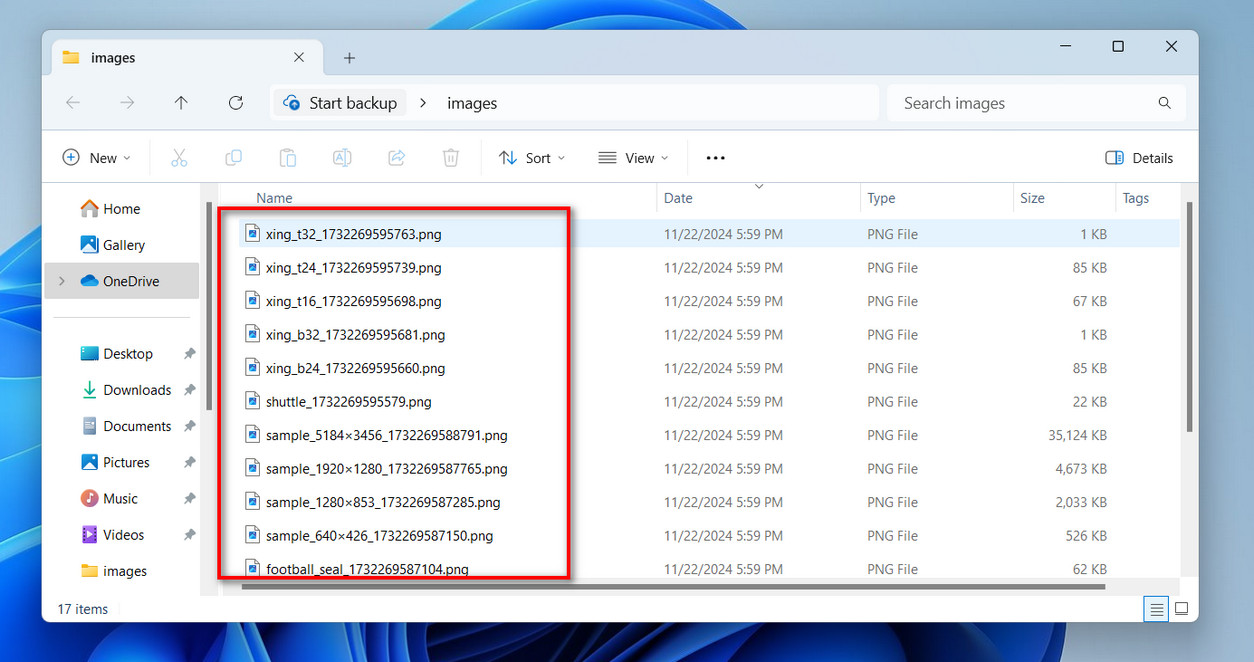Viewport: 1254px width, 662px height.
Task: Click the Rename icon in toolbar
Action: pos(341,158)
